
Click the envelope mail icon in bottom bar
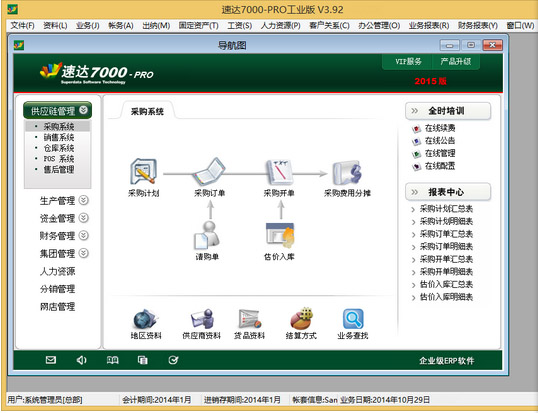(51, 360)
